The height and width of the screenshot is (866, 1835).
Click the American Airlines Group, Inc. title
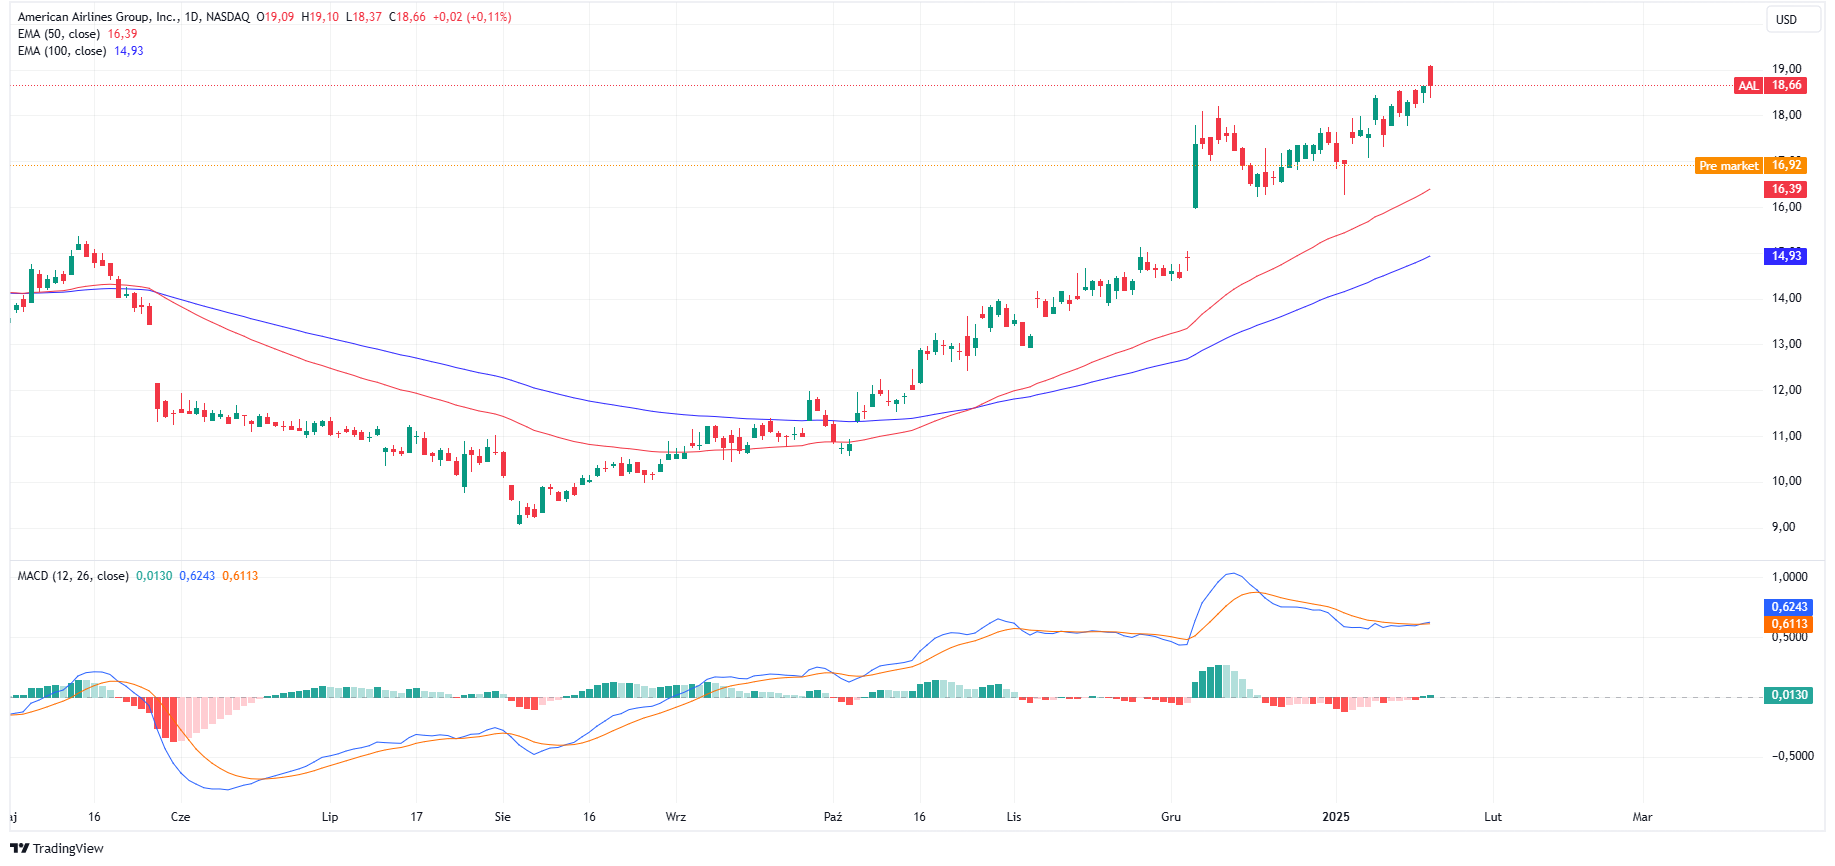click(97, 17)
